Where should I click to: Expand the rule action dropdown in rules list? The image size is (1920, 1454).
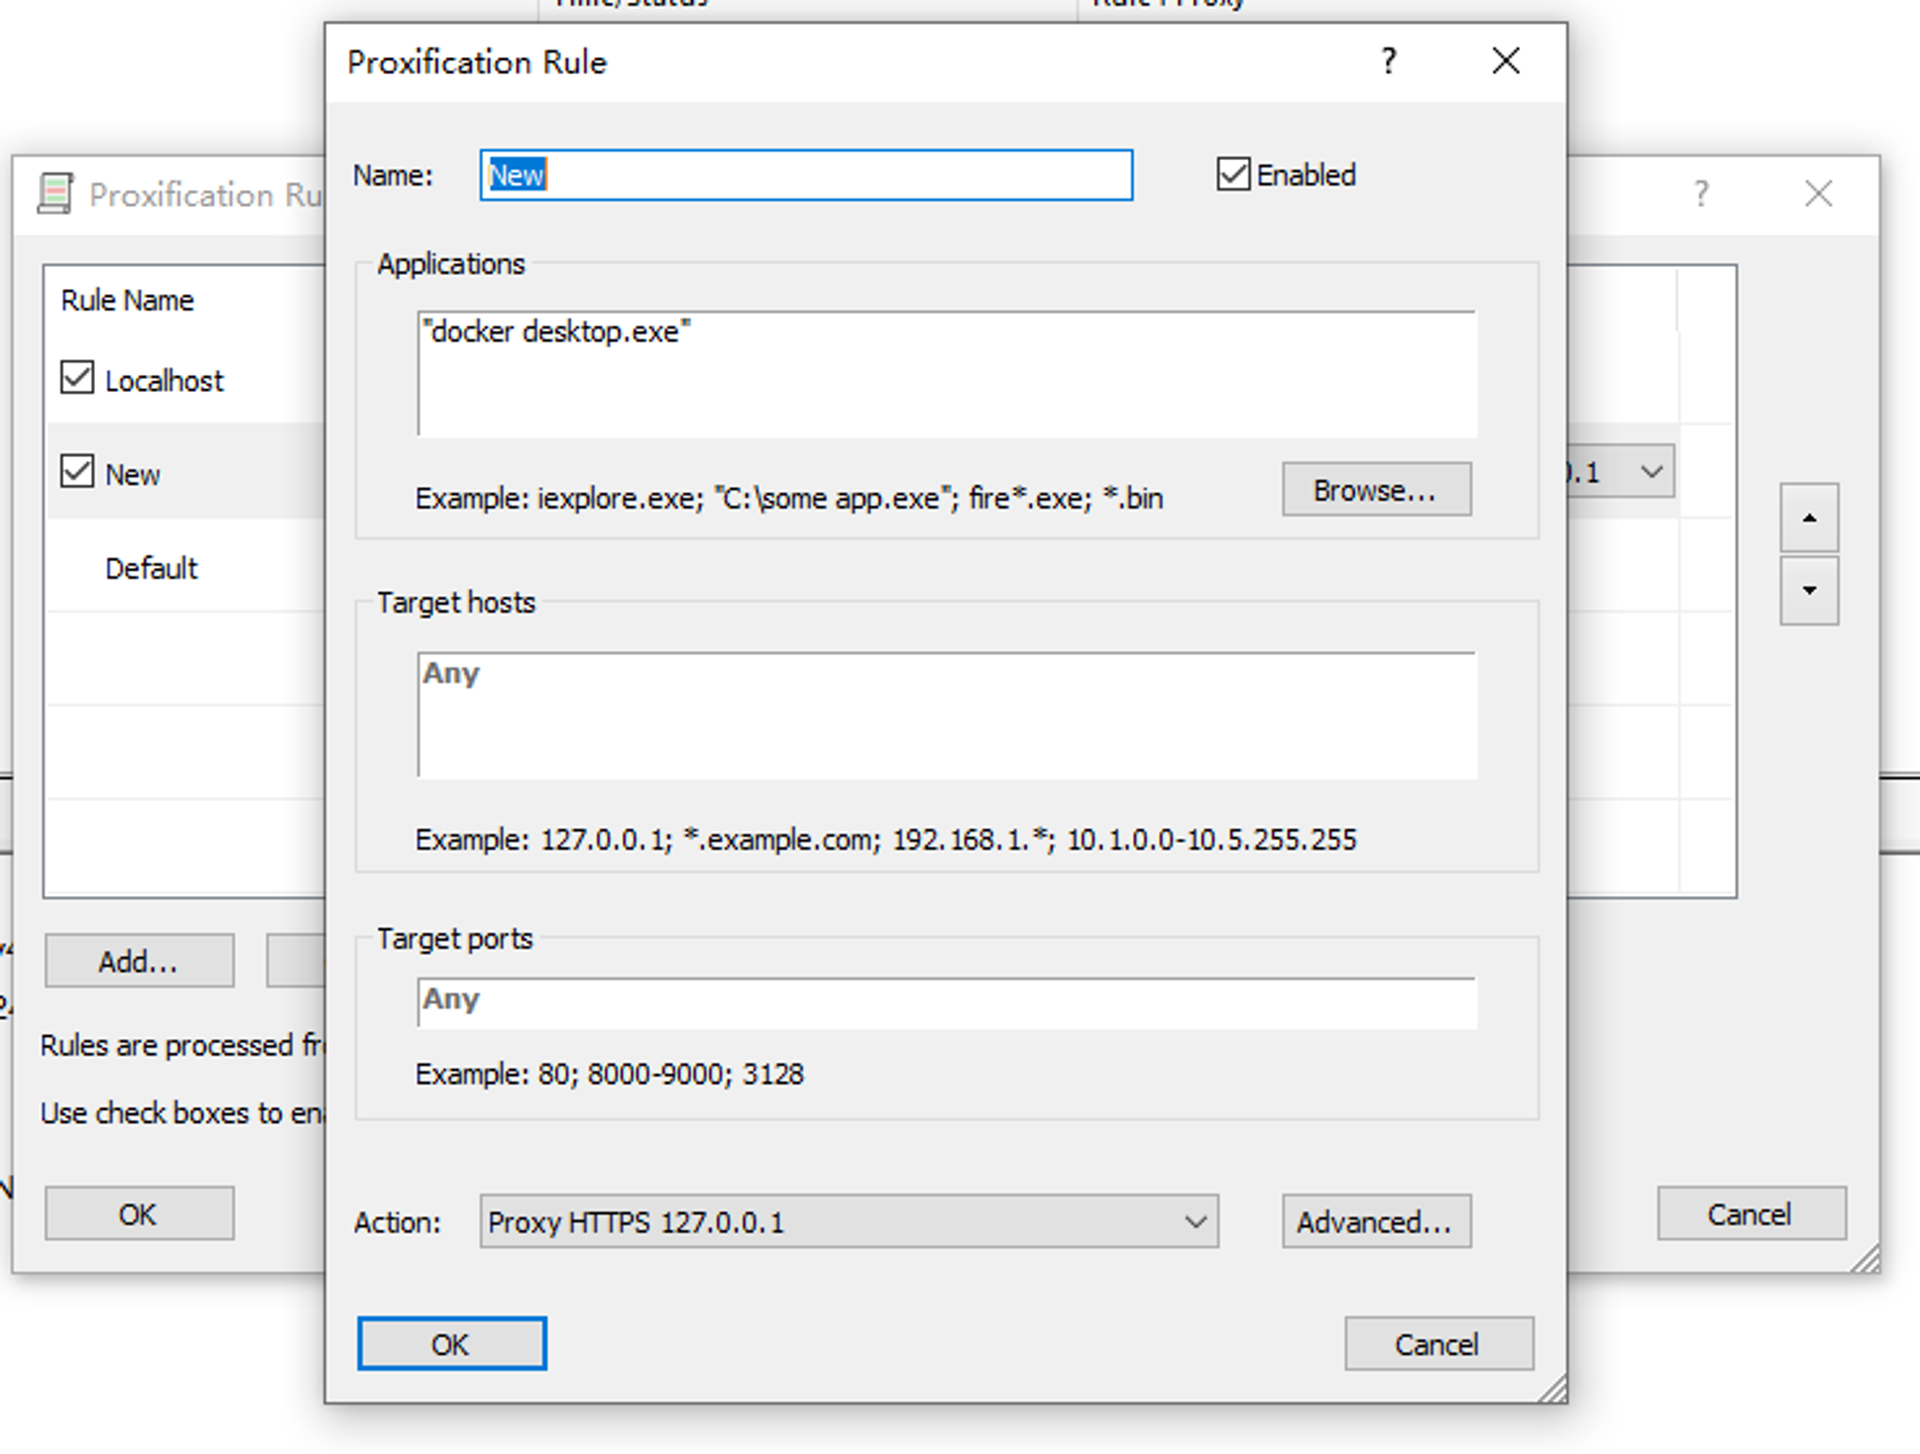point(1651,471)
